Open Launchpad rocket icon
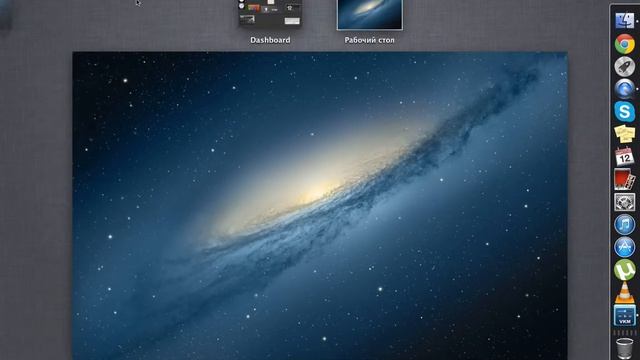 [625, 67]
